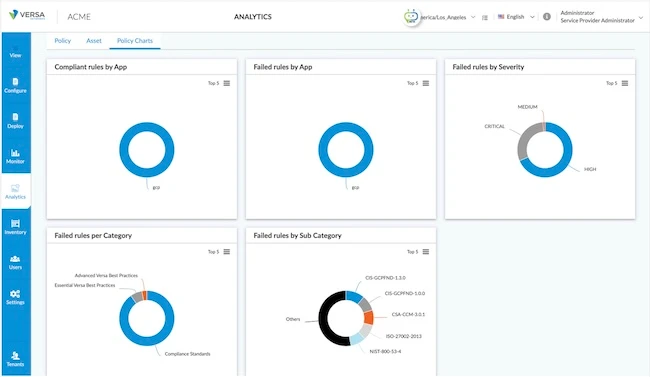
Task: Open Top 5 selector on Failed rules by Severity
Action: pyautogui.click(x=611, y=83)
